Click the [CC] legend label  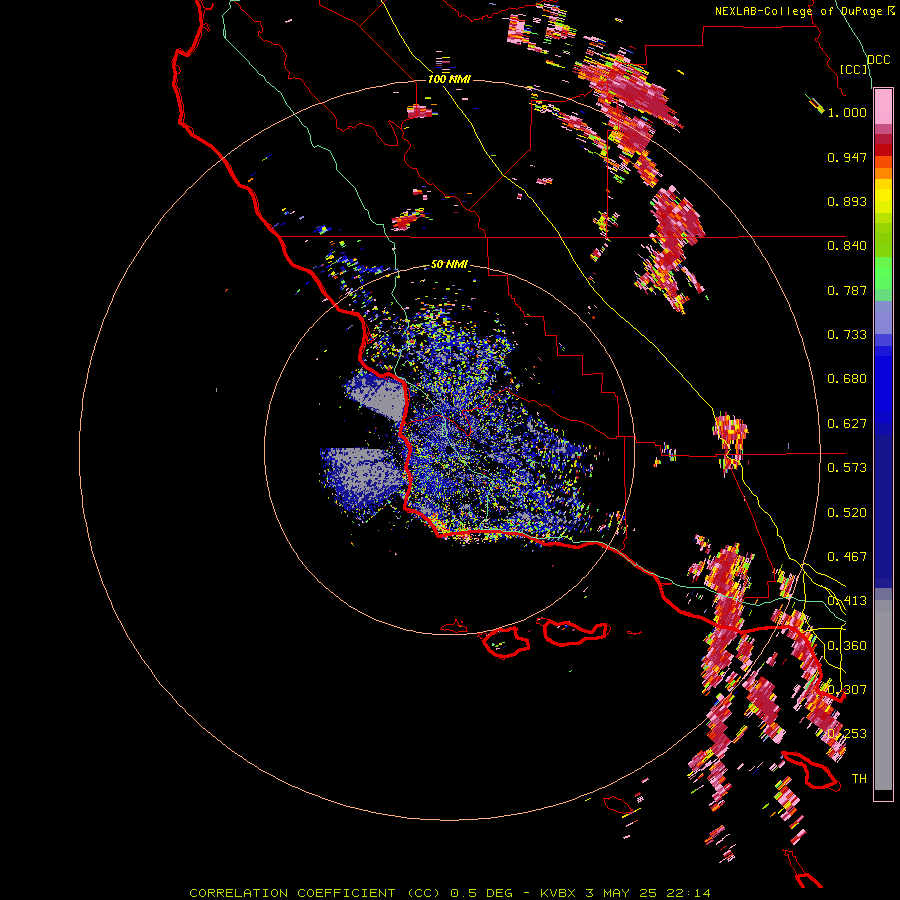(853, 69)
